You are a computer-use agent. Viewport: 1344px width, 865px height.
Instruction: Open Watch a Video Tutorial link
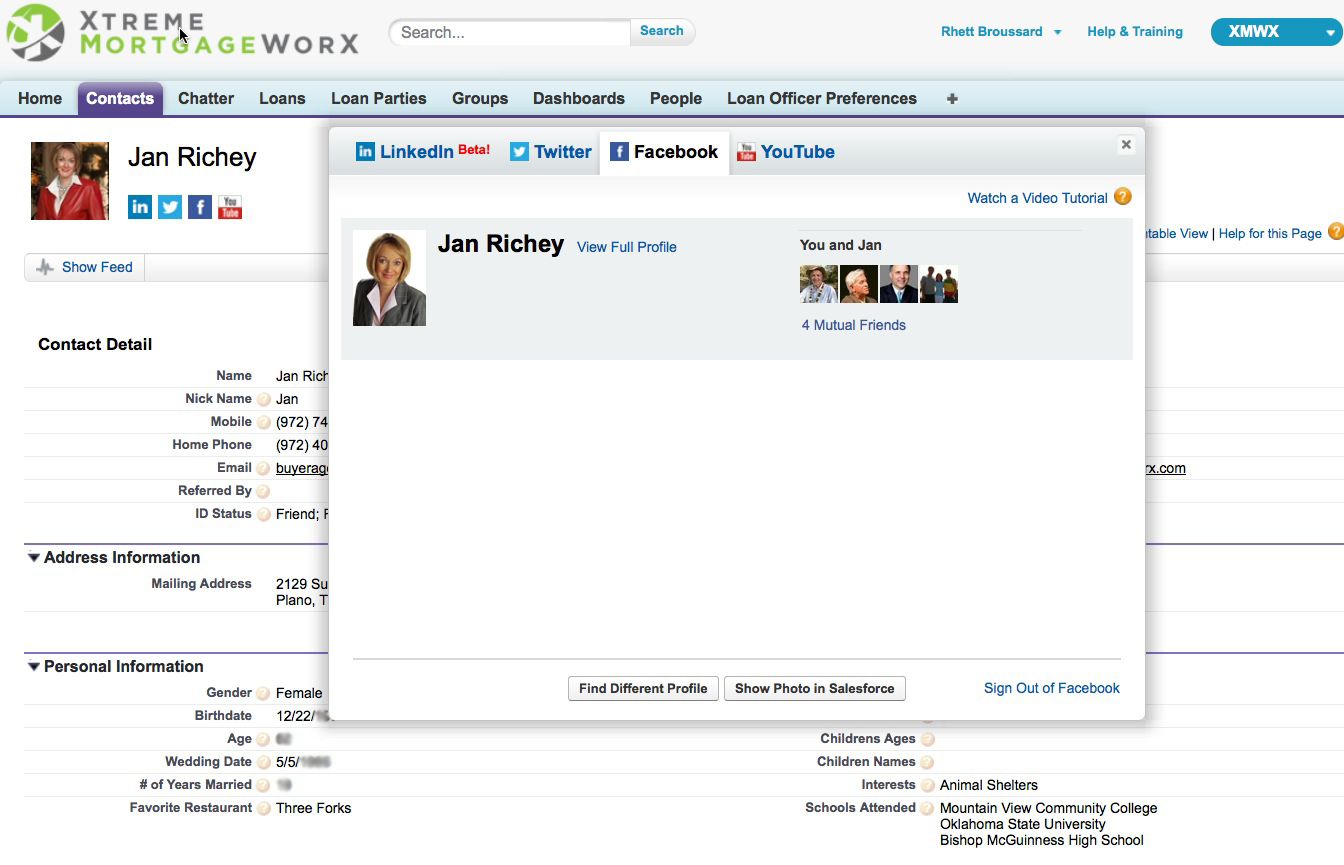1037,198
